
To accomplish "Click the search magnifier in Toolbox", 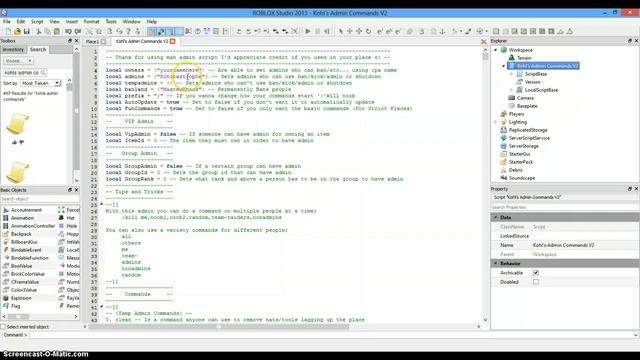I will click(43, 73).
